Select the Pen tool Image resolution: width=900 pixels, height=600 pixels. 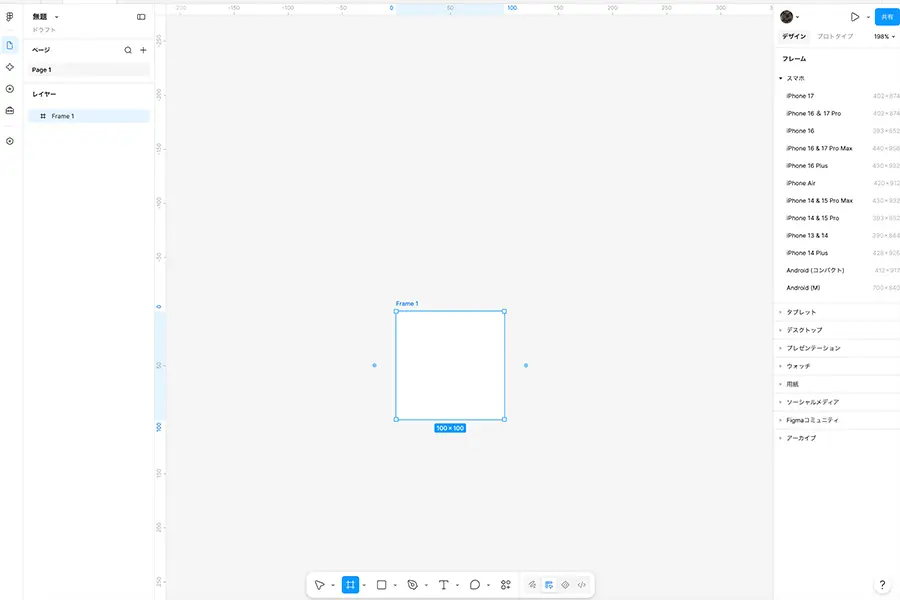pos(413,584)
